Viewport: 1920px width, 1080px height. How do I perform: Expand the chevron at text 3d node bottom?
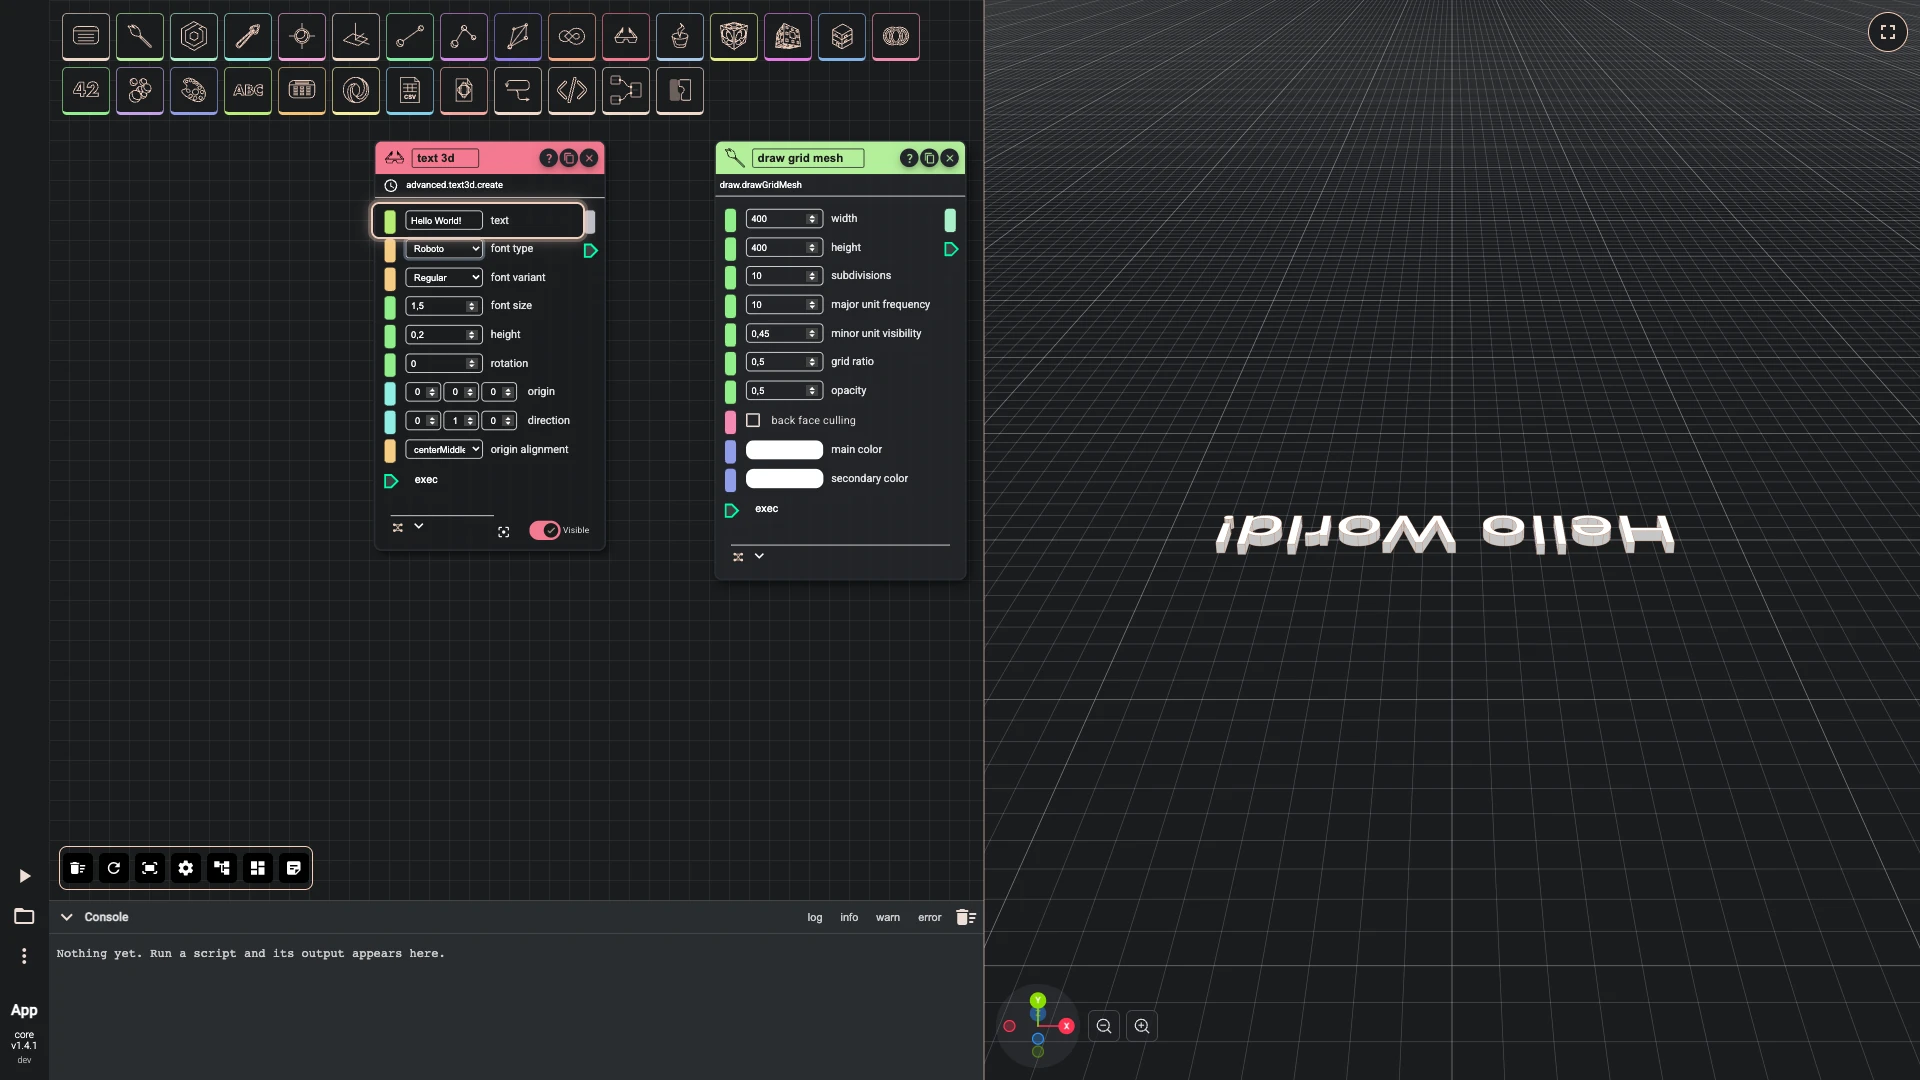[x=419, y=526]
